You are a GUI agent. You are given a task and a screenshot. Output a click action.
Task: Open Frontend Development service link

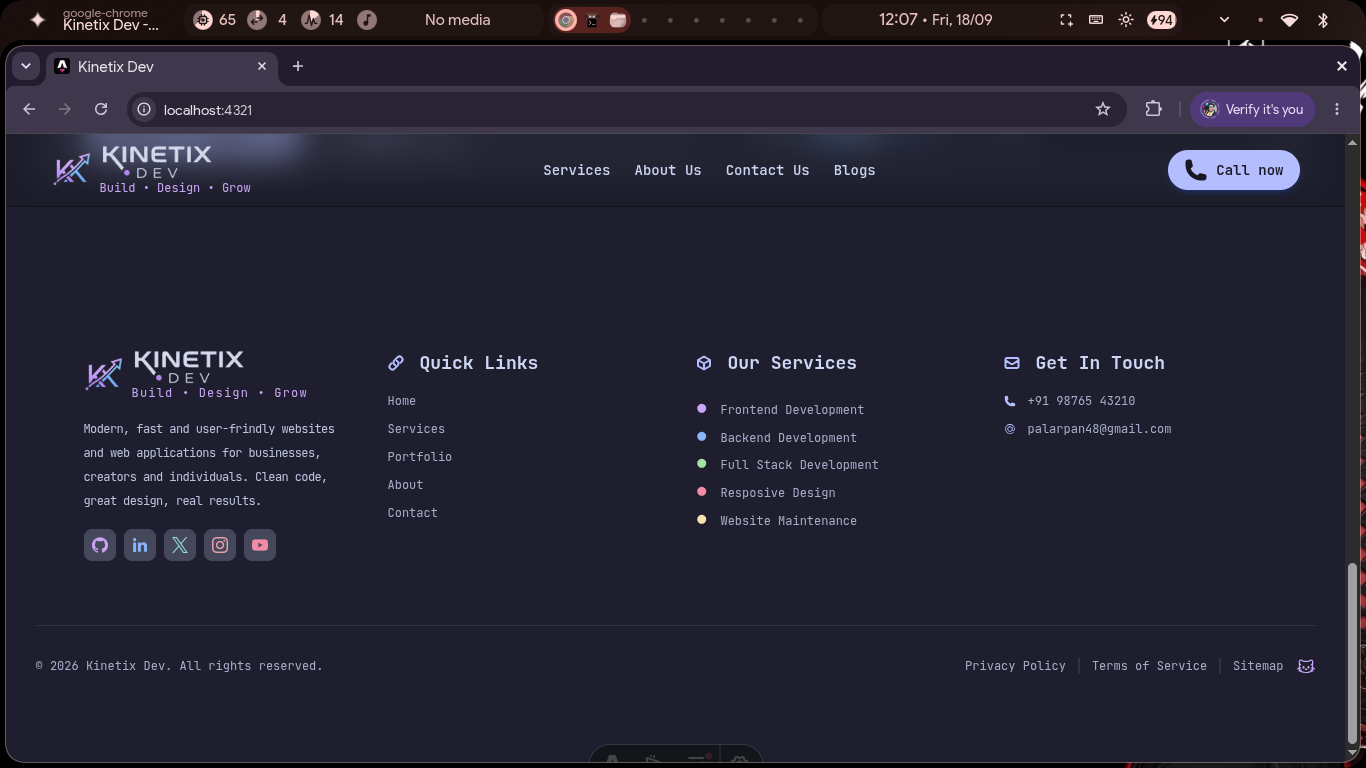792,410
